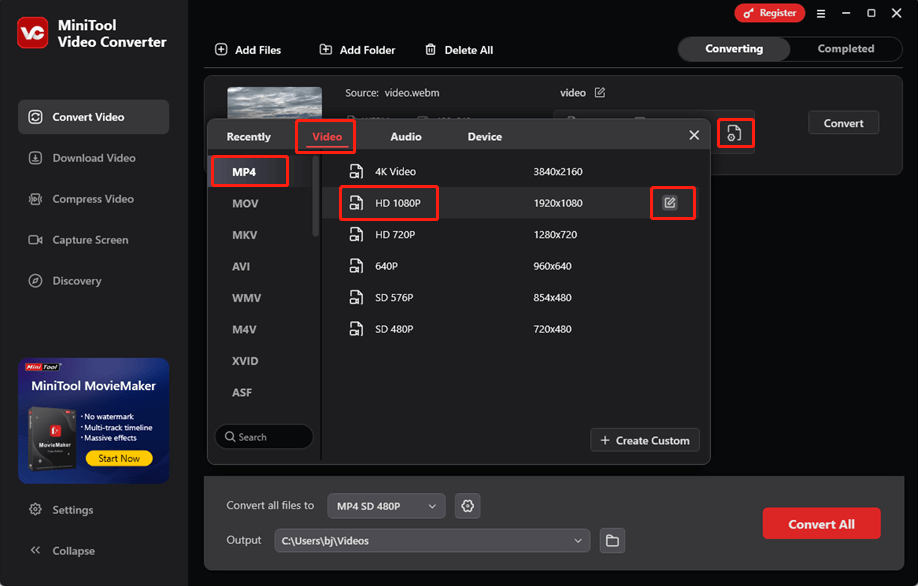Click the key icon on Register button
Image resolution: width=918 pixels, height=586 pixels.
(749, 13)
